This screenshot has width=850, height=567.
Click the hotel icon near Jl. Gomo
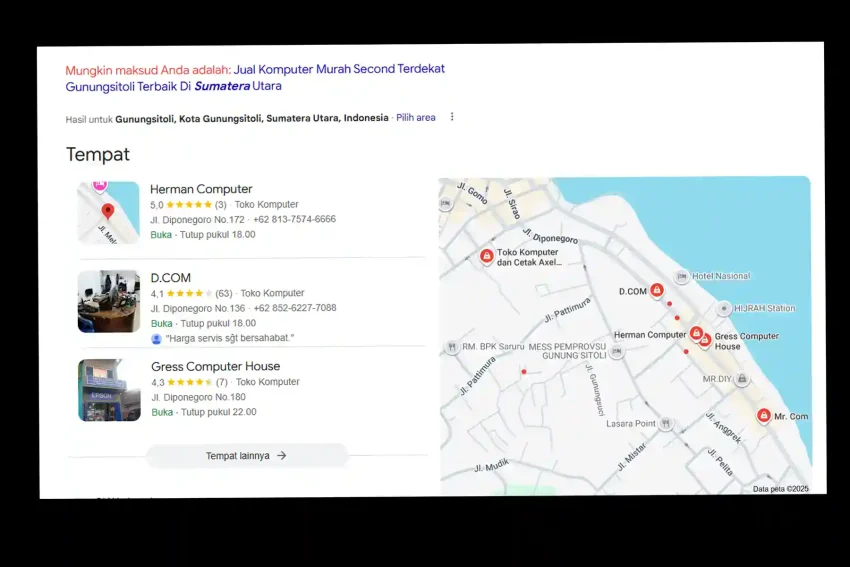tap(446, 204)
